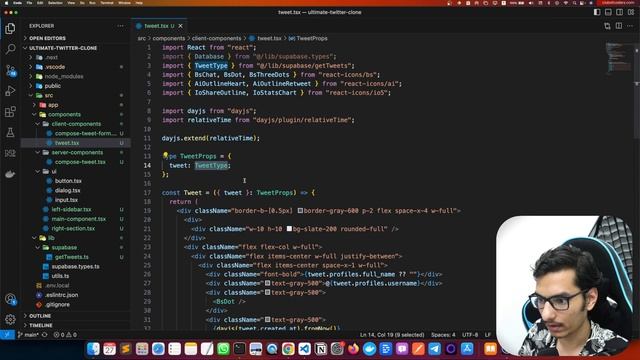640x360 pixels.
Task: Change encoding via UTF-8 status item
Action: tap(470, 335)
